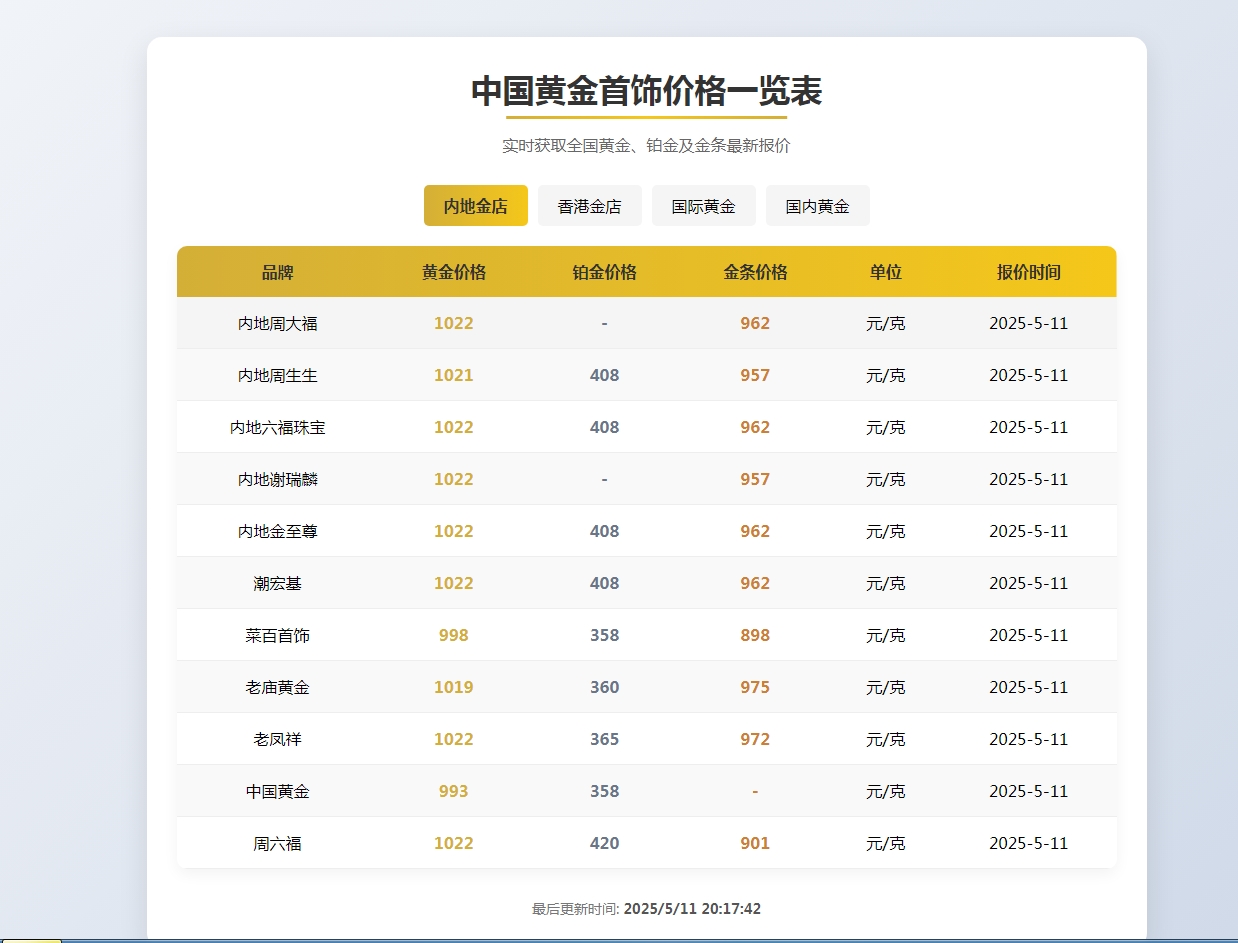
Task: Click platinum price 365 for 老凤祥
Action: (x=605, y=740)
